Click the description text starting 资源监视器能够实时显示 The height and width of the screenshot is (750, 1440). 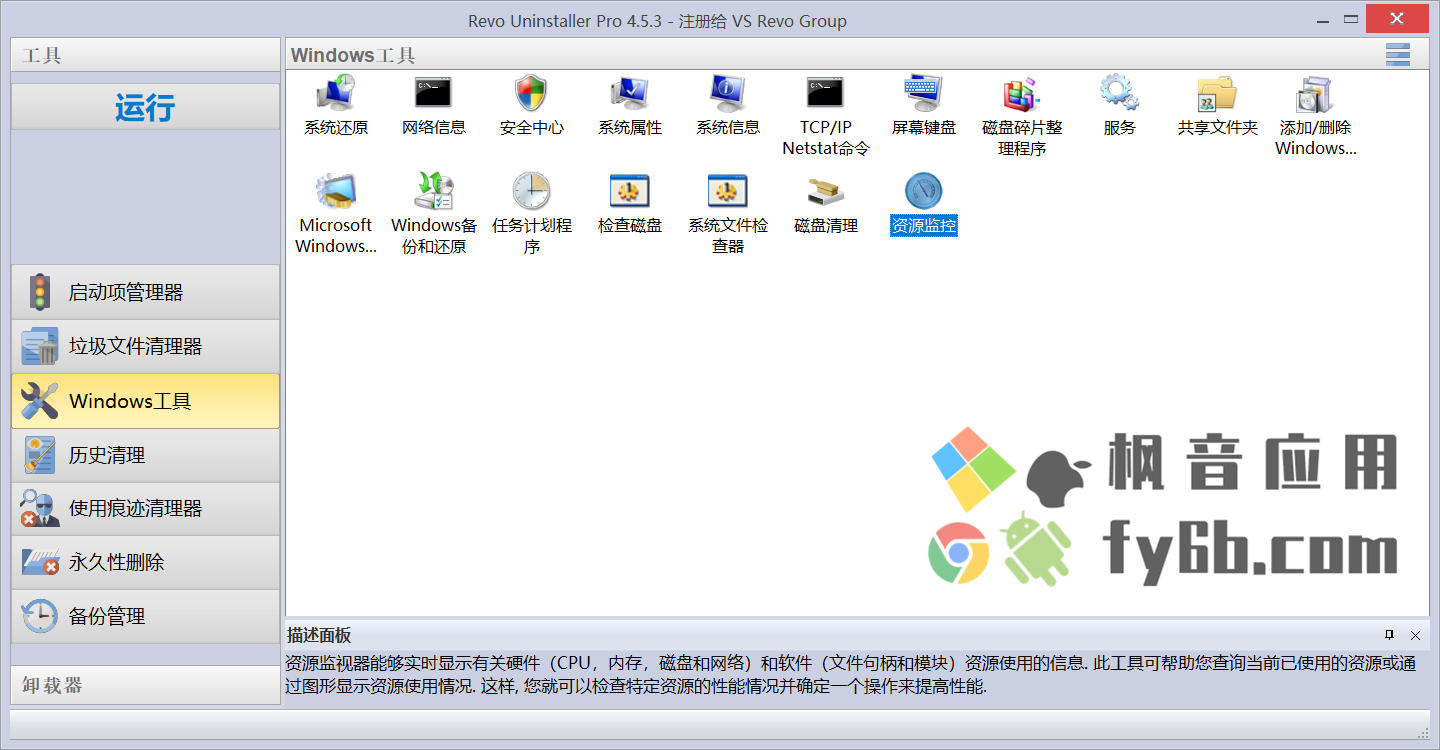coord(851,675)
